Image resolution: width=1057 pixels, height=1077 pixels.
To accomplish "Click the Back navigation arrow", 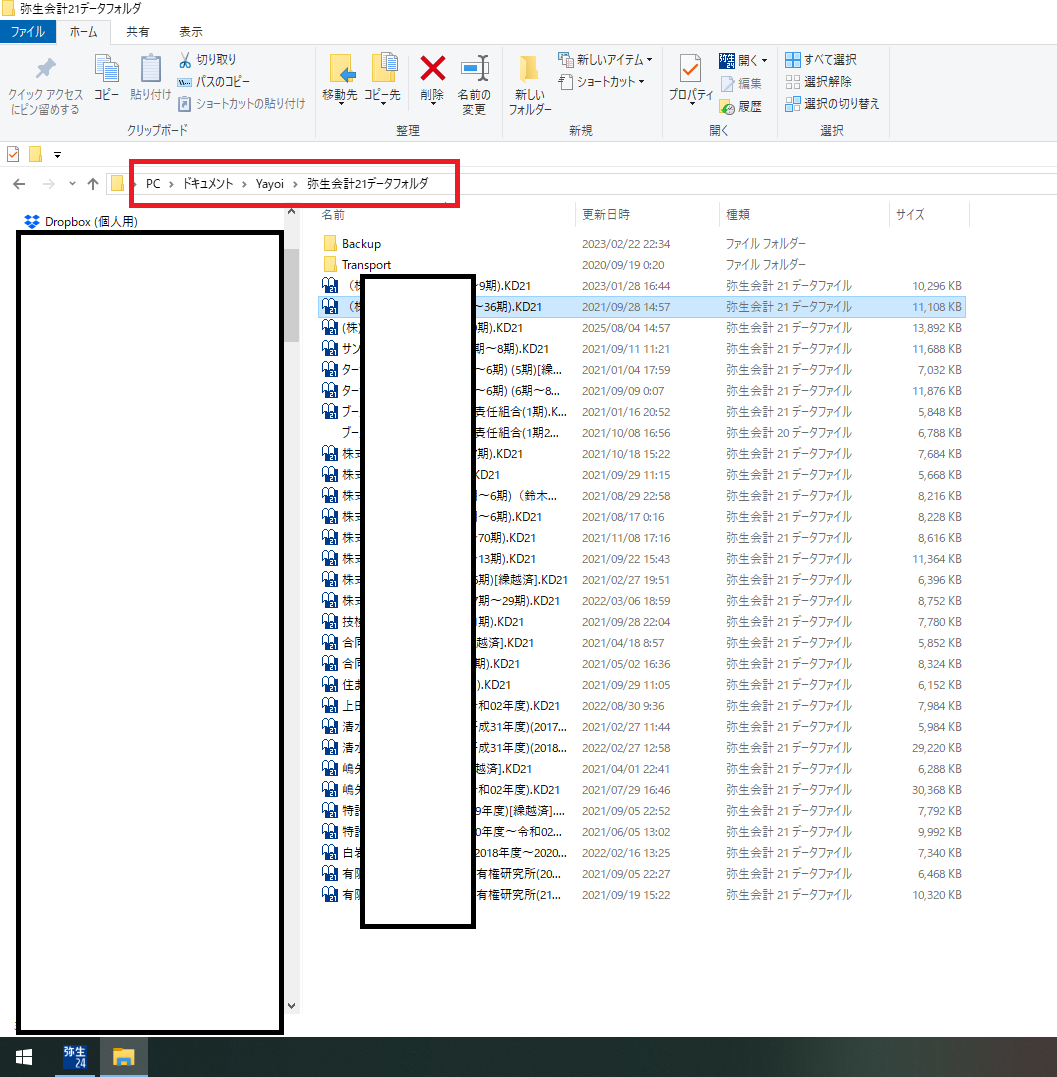I will click(x=19, y=184).
